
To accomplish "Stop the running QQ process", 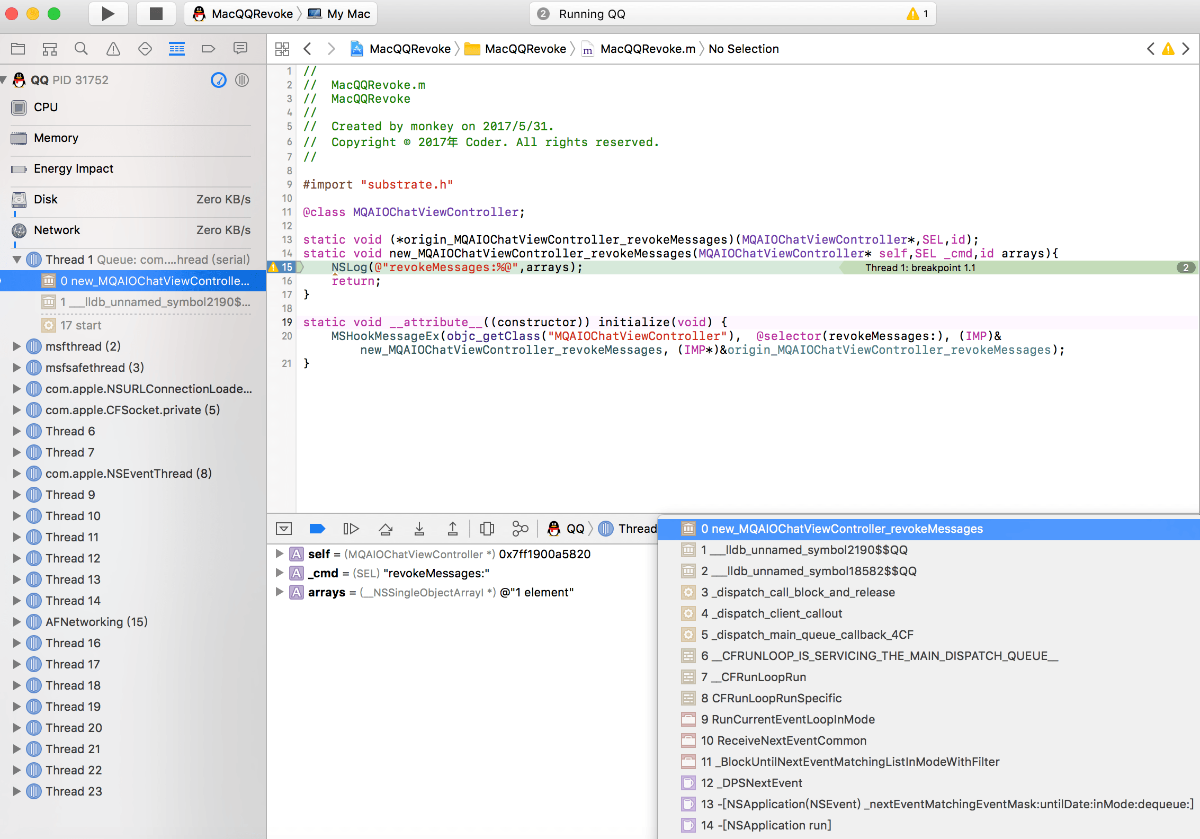I will (155, 14).
